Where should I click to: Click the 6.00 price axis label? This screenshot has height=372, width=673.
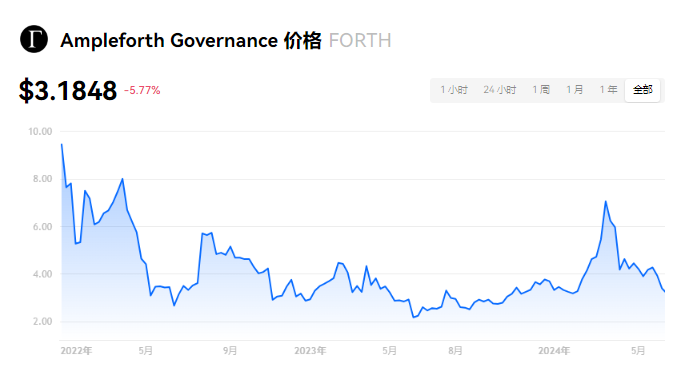[x=42, y=227]
